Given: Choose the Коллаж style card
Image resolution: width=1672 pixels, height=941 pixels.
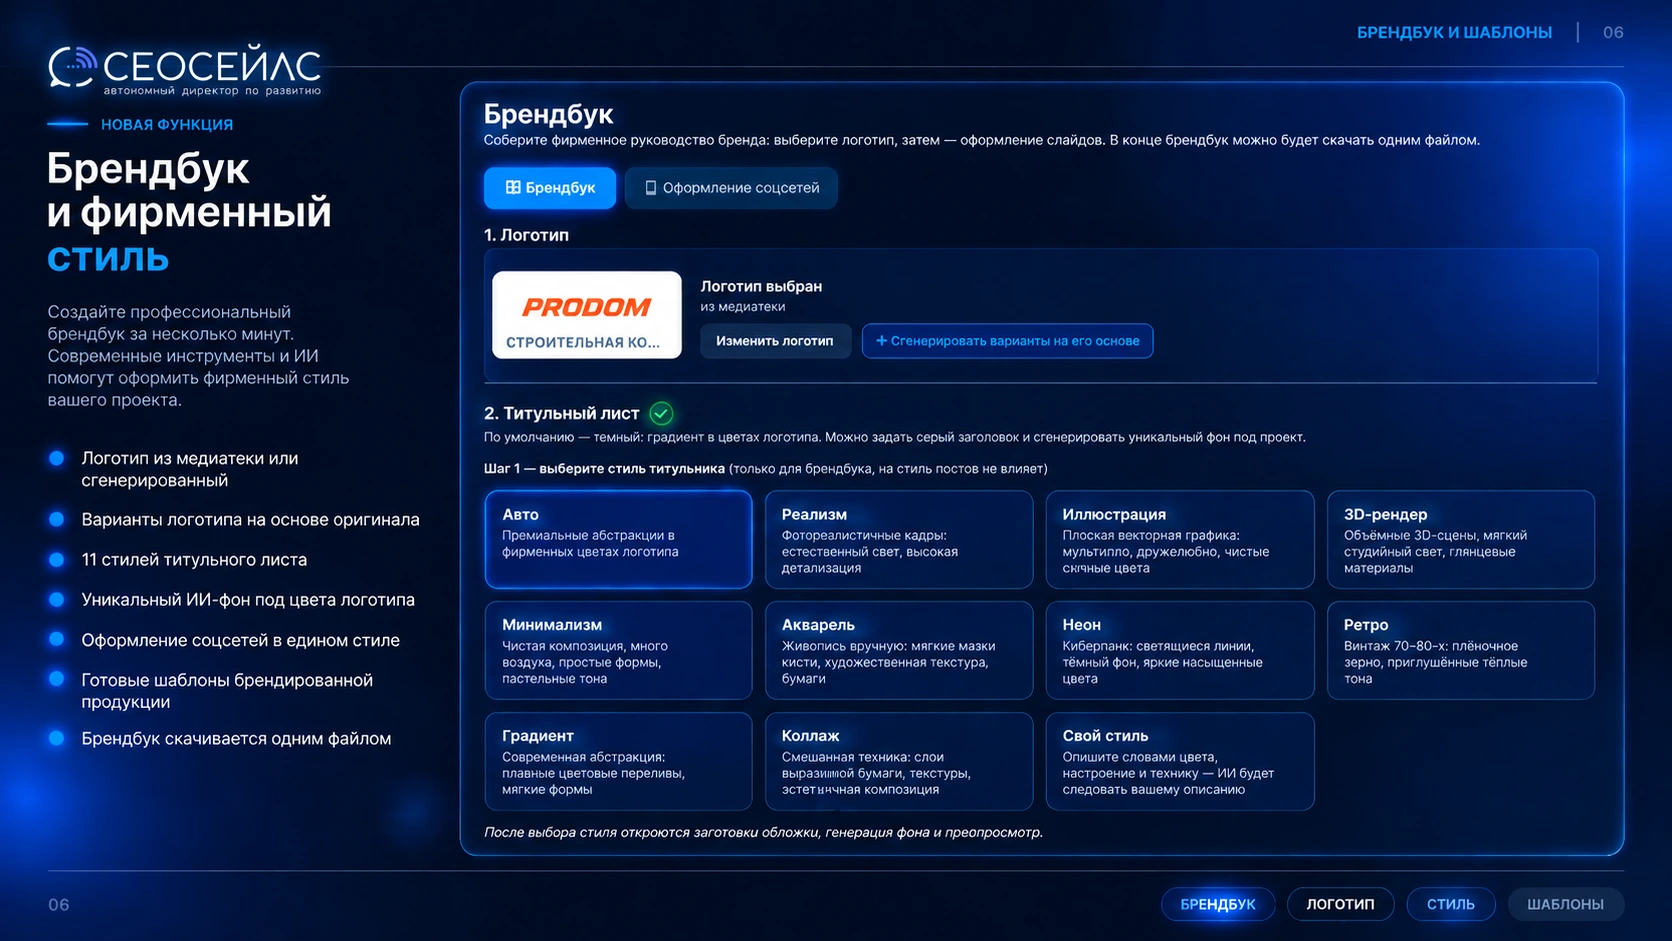Looking at the screenshot, I should pyautogui.click(x=899, y=761).
